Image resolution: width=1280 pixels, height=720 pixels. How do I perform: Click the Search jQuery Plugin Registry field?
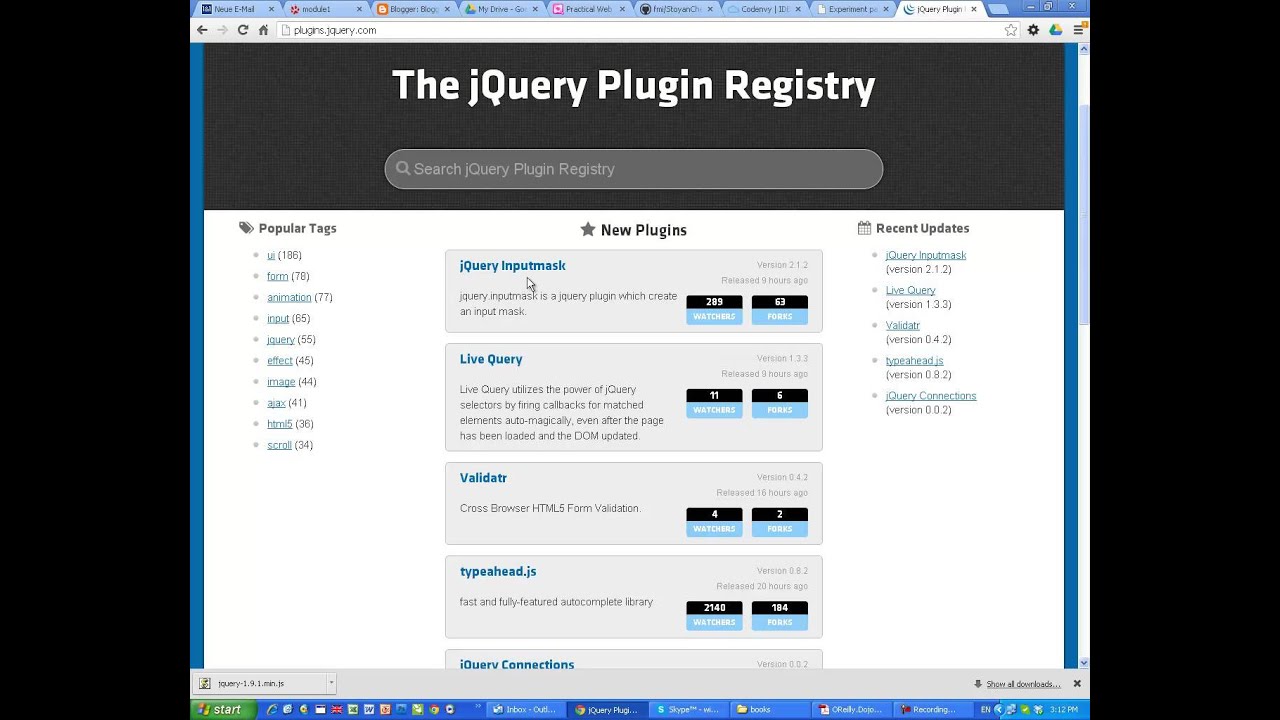point(634,169)
